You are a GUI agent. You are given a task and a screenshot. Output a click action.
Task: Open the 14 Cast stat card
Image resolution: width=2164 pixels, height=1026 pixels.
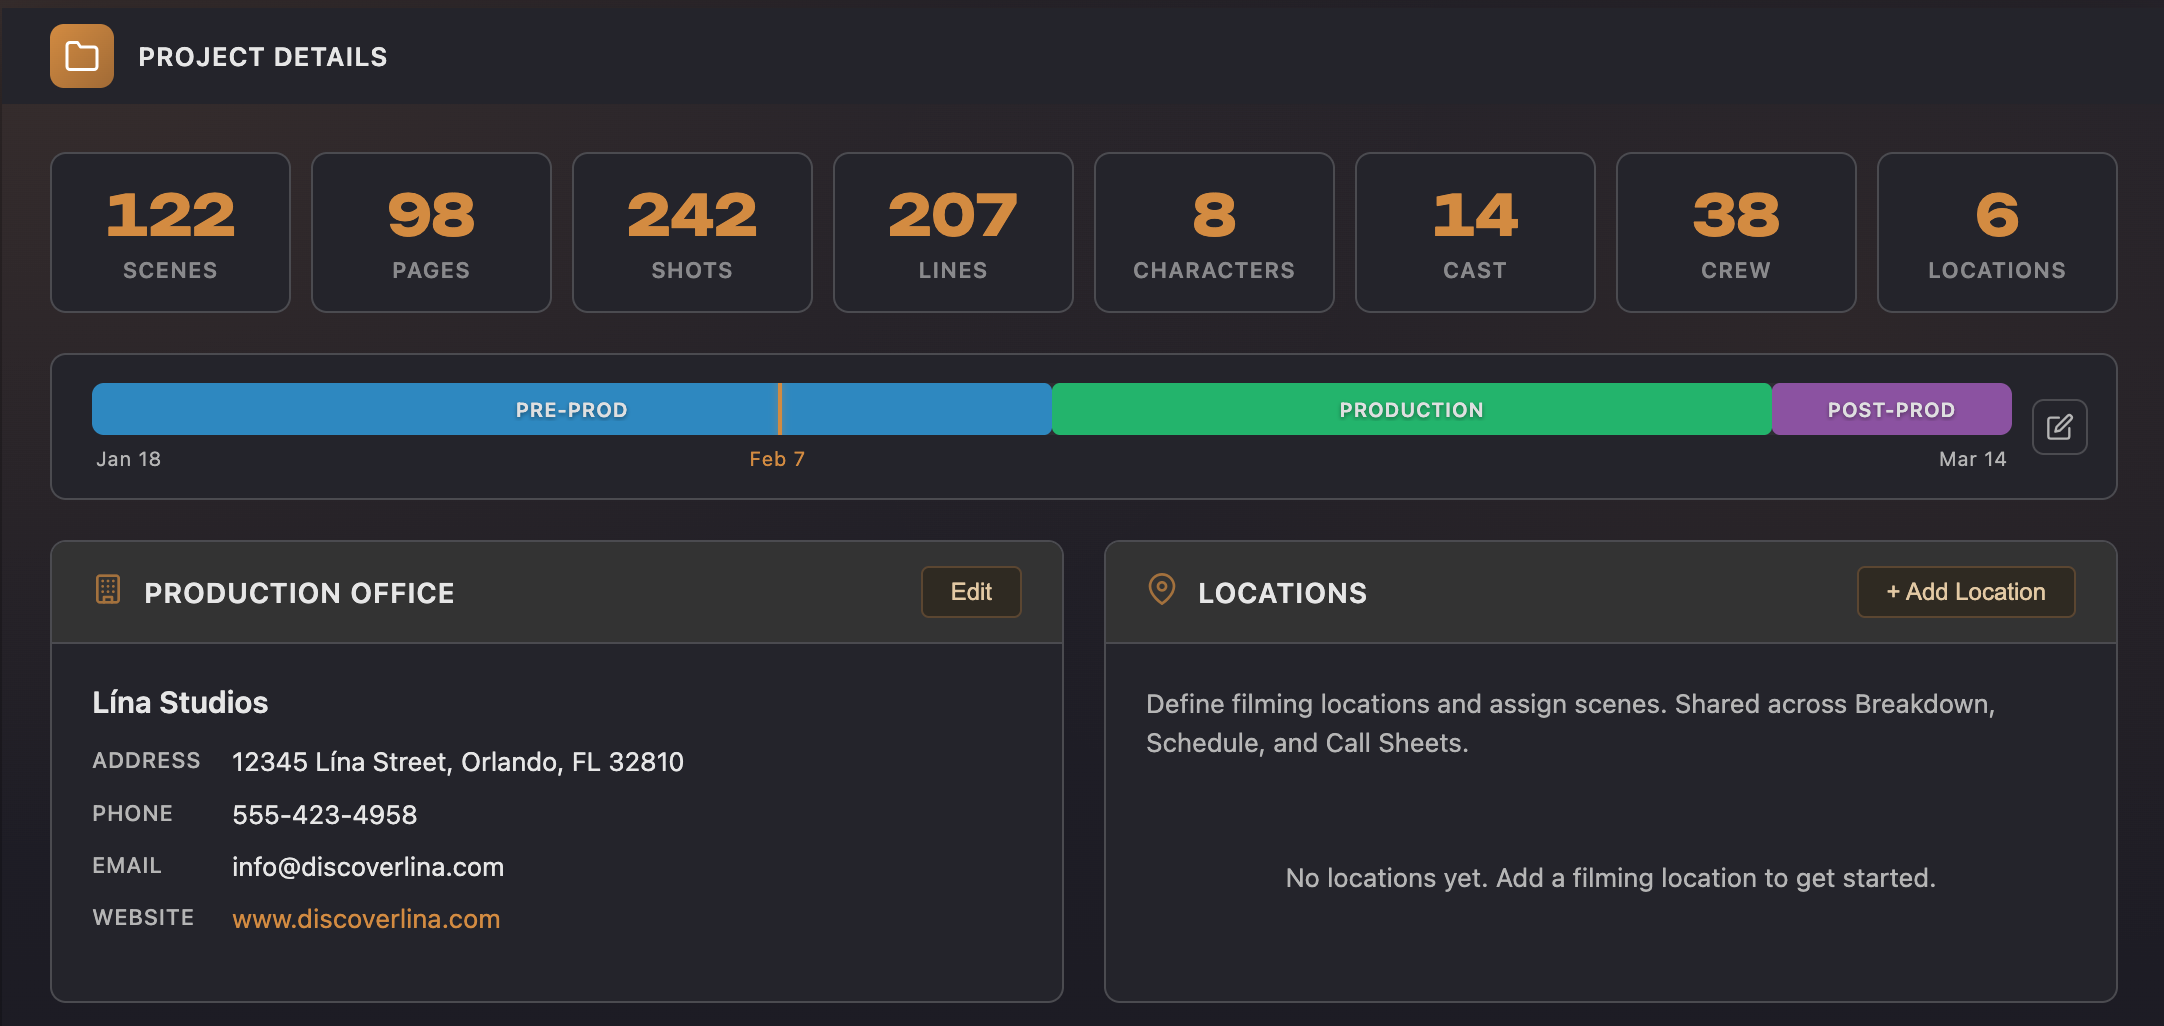pyautogui.click(x=1475, y=232)
